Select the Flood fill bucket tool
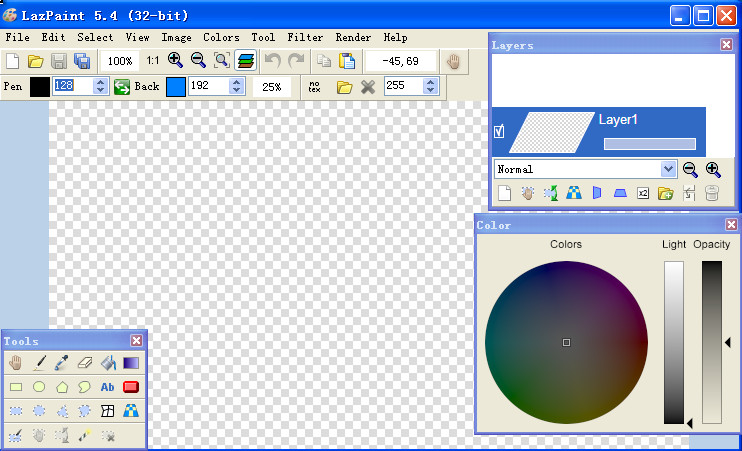Image resolution: width=742 pixels, height=451 pixels. pyautogui.click(x=108, y=363)
